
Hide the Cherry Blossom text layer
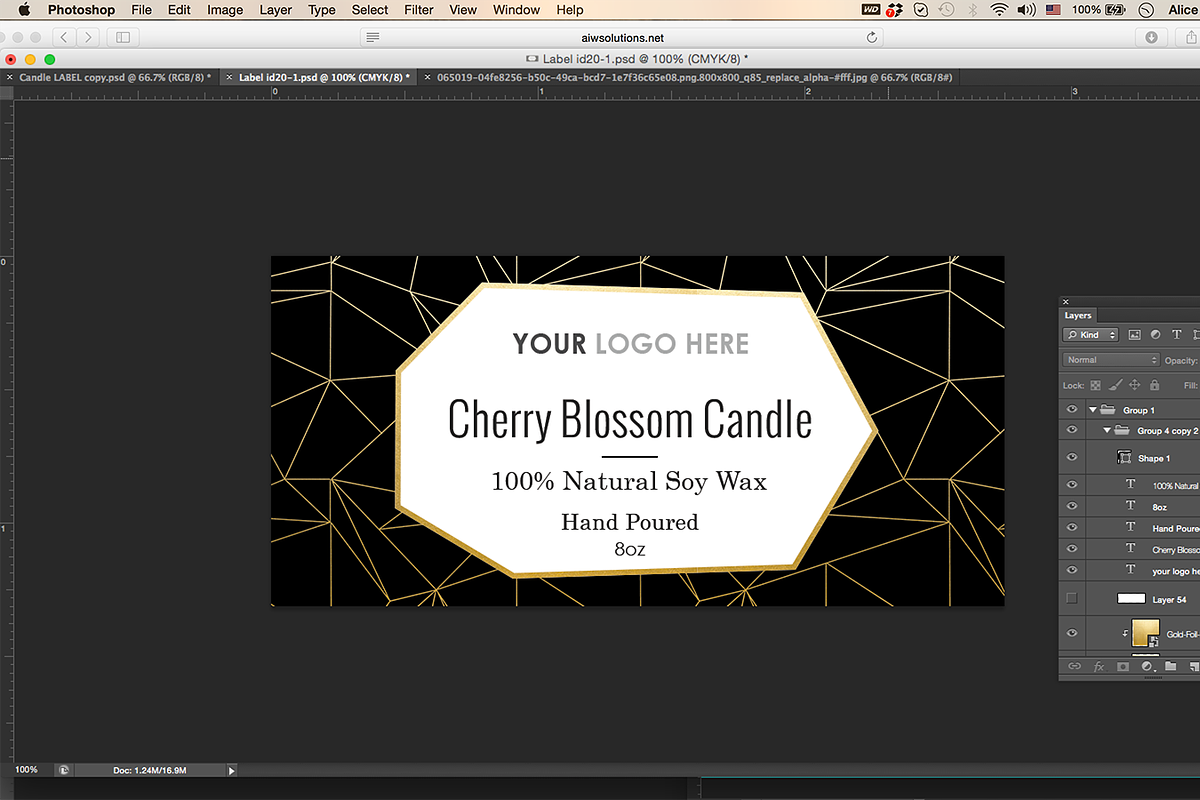(x=1072, y=549)
